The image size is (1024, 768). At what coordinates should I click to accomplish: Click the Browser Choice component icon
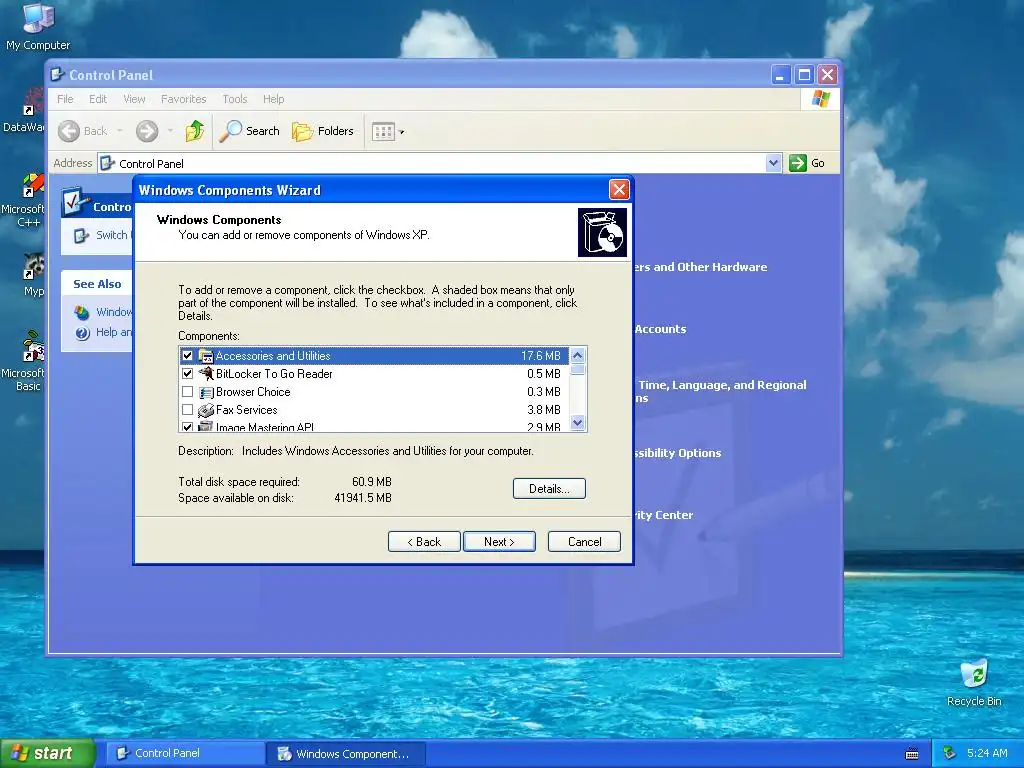click(206, 392)
